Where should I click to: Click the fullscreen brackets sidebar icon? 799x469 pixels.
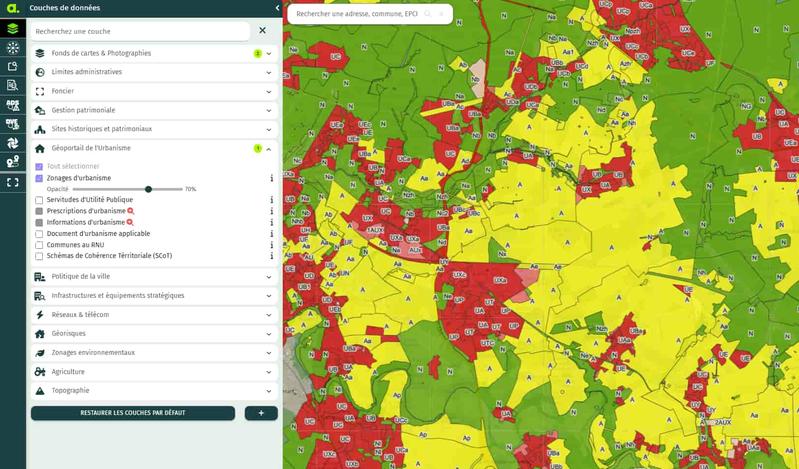pyautogui.click(x=13, y=182)
